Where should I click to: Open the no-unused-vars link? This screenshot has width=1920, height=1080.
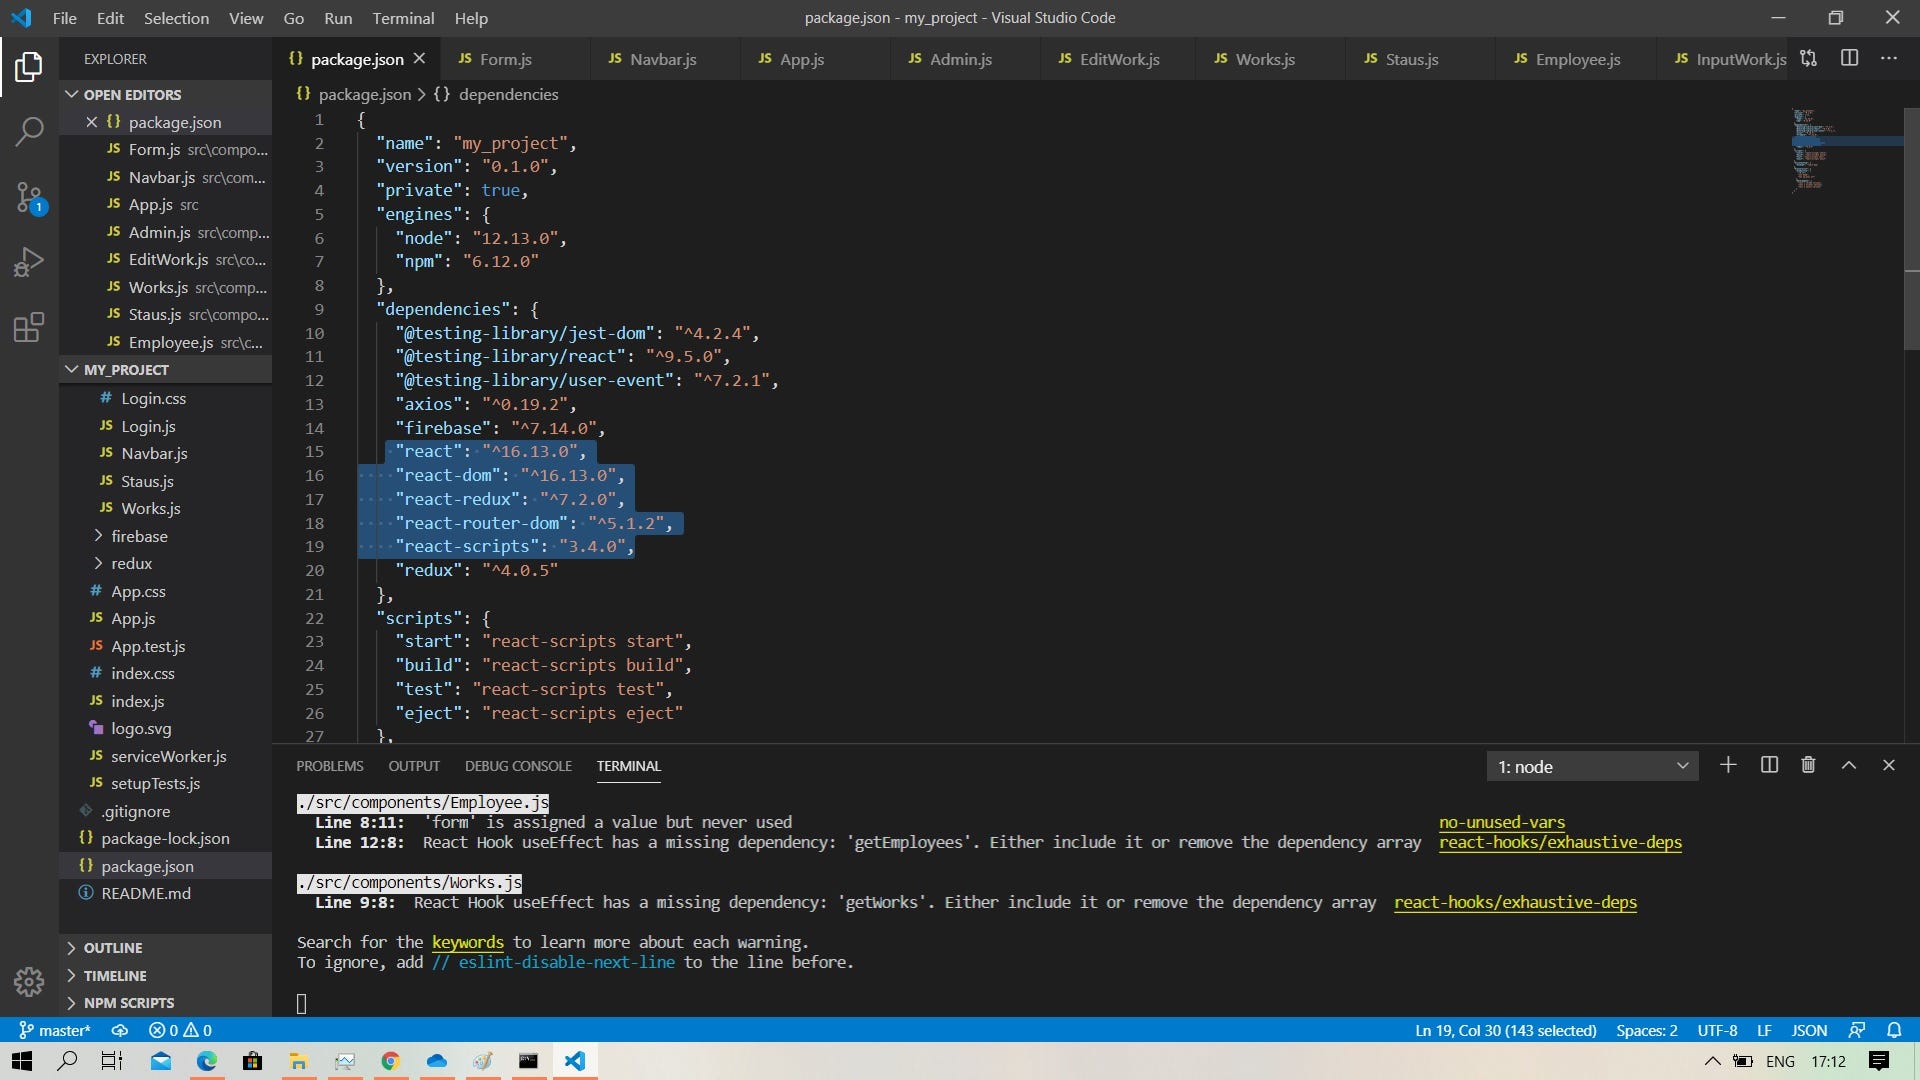tap(1501, 822)
